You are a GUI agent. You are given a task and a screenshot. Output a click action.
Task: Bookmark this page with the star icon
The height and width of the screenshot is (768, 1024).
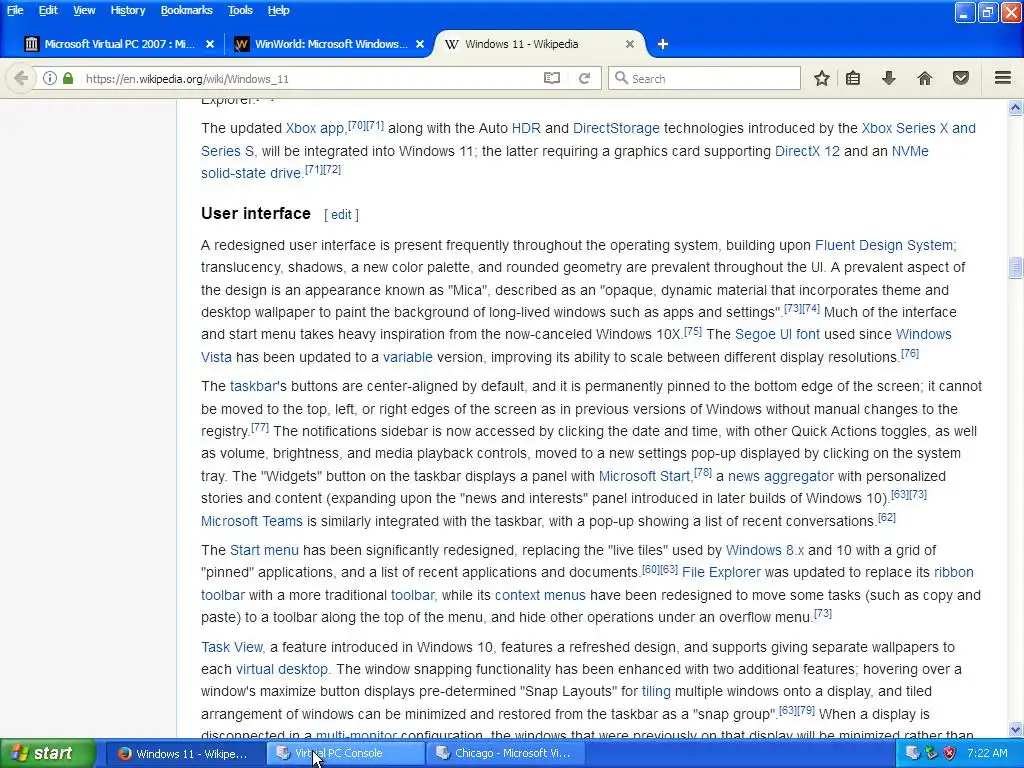coord(822,78)
